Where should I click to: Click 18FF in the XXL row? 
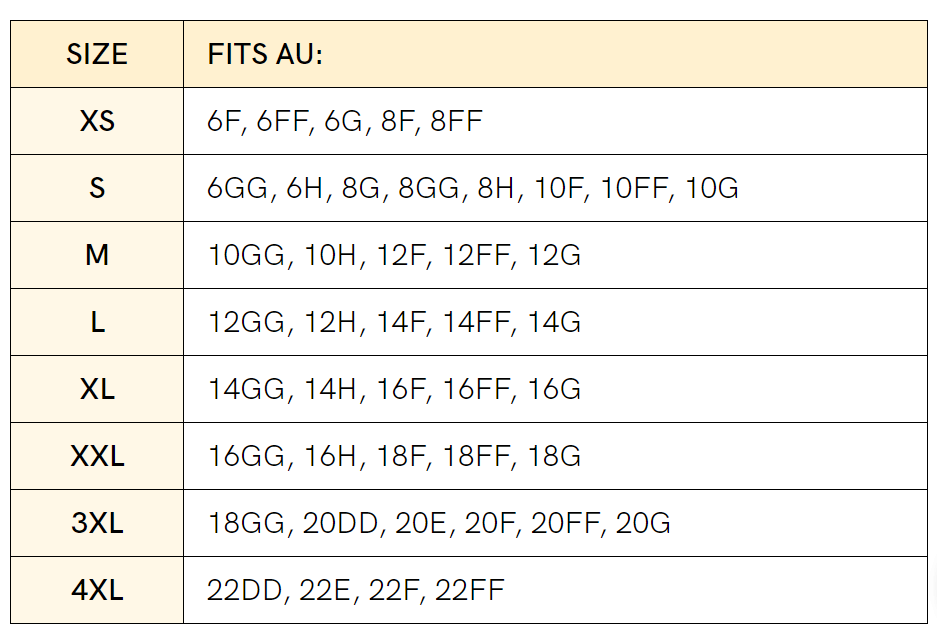click(x=476, y=457)
